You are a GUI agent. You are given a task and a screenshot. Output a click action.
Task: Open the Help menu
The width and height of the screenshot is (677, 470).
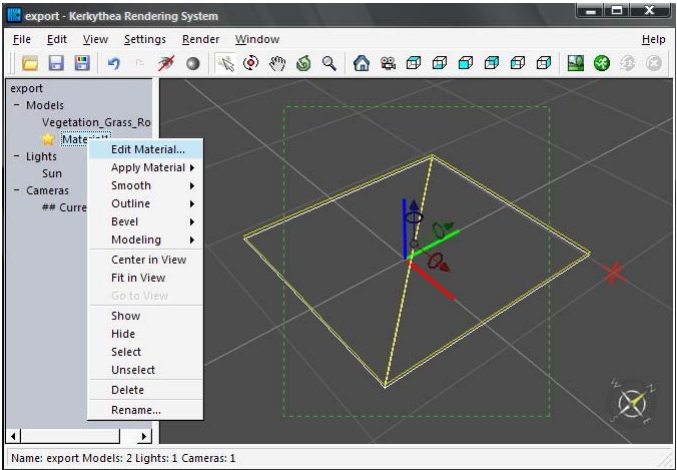point(653,39)
